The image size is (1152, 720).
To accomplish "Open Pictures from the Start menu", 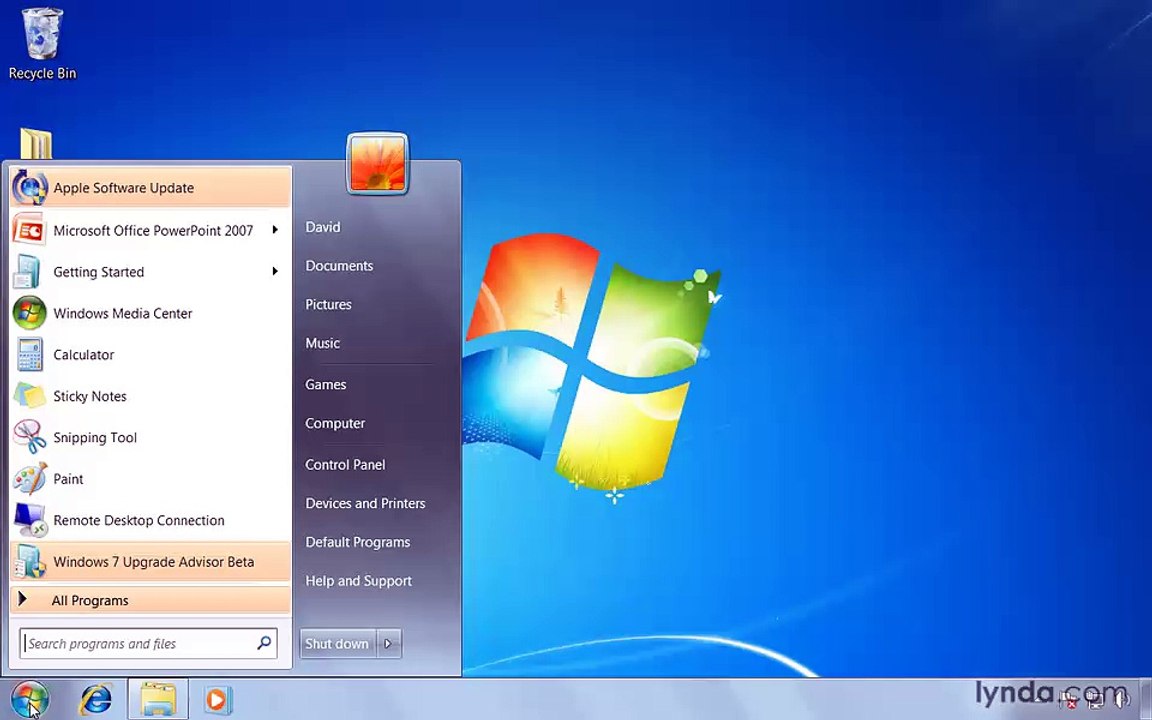I will click(x=328, y=304).
